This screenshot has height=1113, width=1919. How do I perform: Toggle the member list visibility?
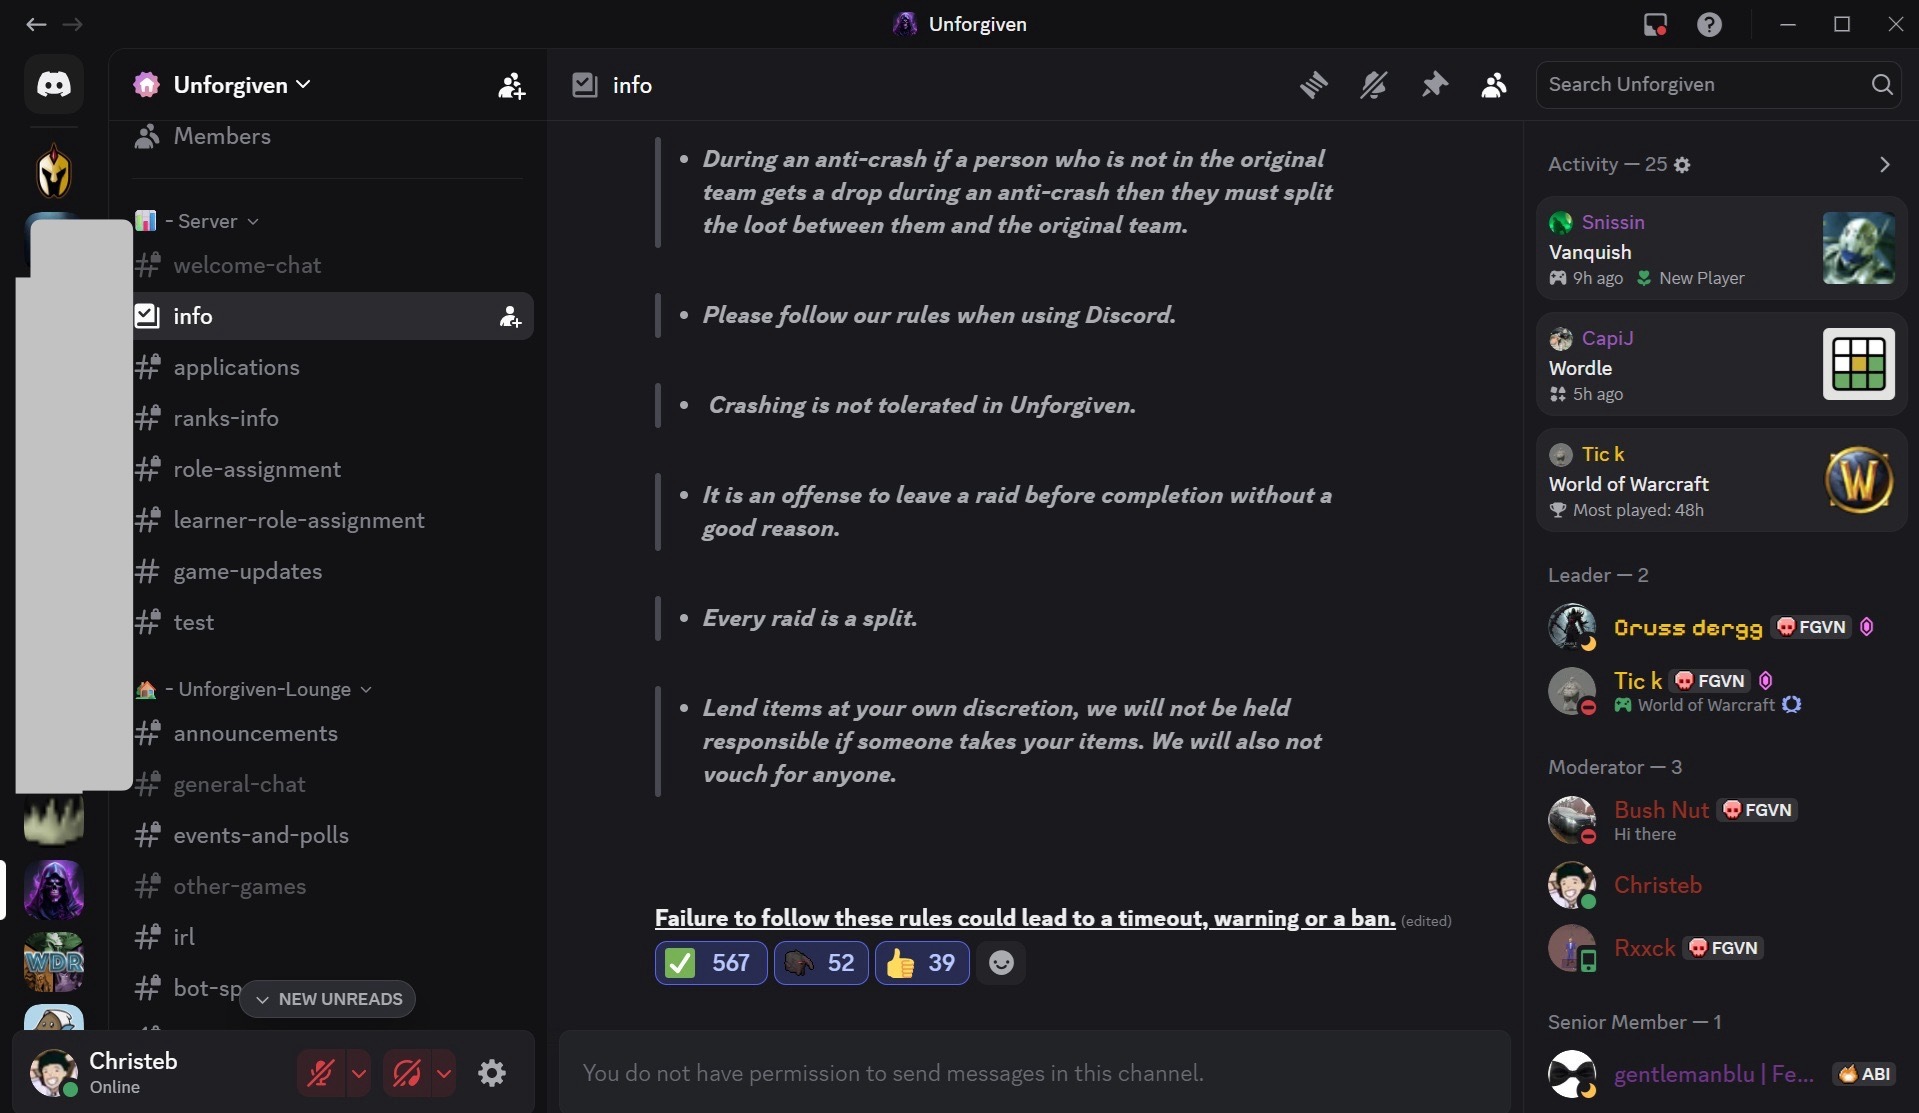tap(1493, 85)
